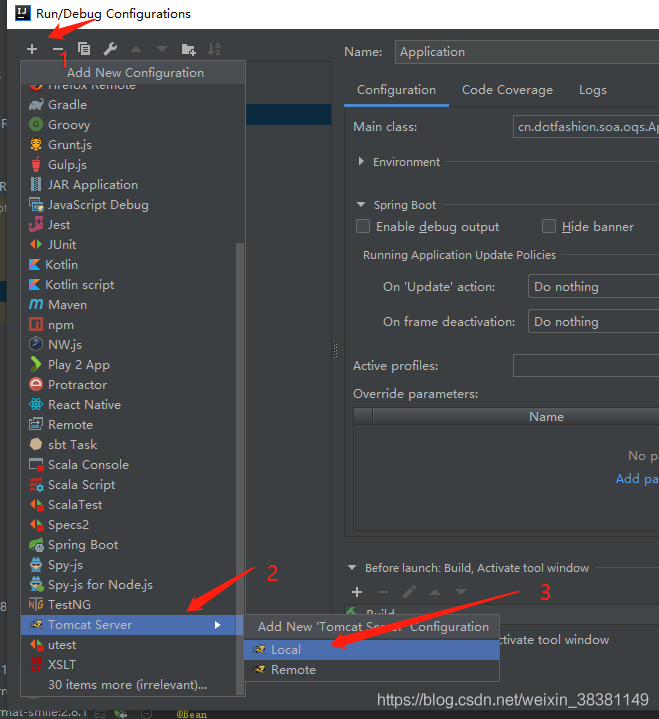Screen dimensions: 659x719
Task: Add a Before launch task
Action: click(357, 592)
